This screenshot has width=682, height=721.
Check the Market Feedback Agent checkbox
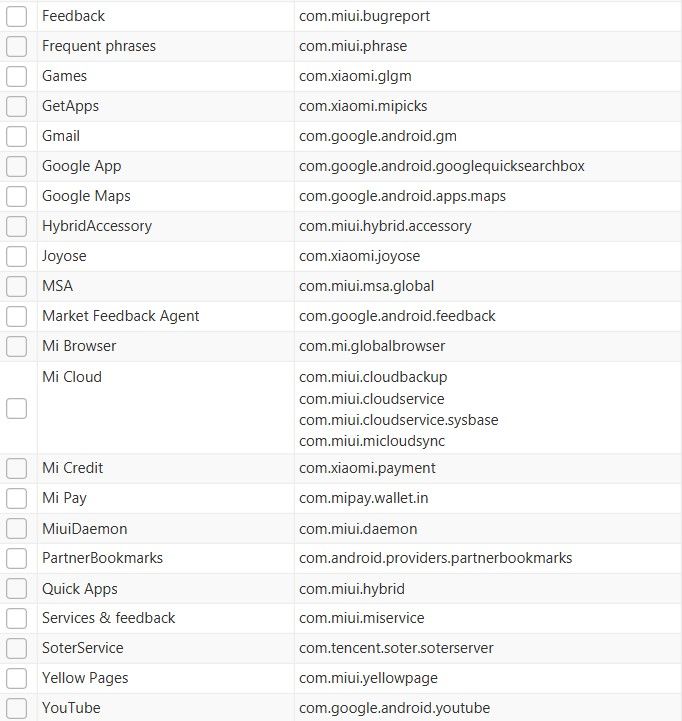click(17, 317)
